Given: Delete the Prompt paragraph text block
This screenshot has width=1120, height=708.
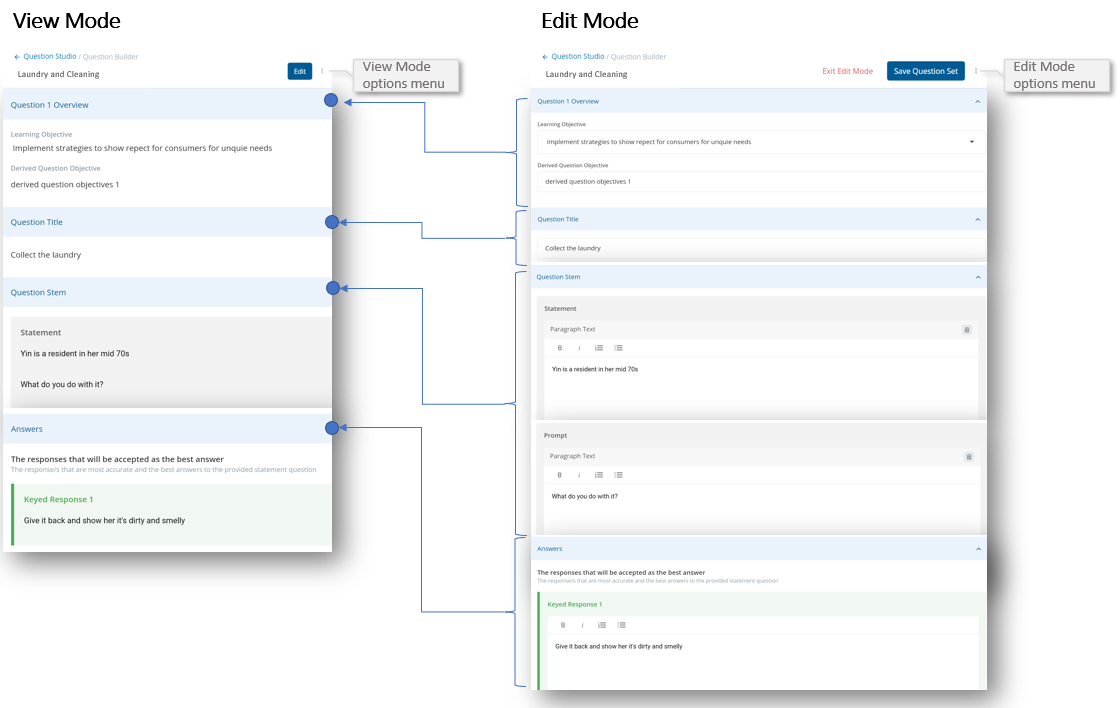Looking at the screenshot, I should point(968,456).
